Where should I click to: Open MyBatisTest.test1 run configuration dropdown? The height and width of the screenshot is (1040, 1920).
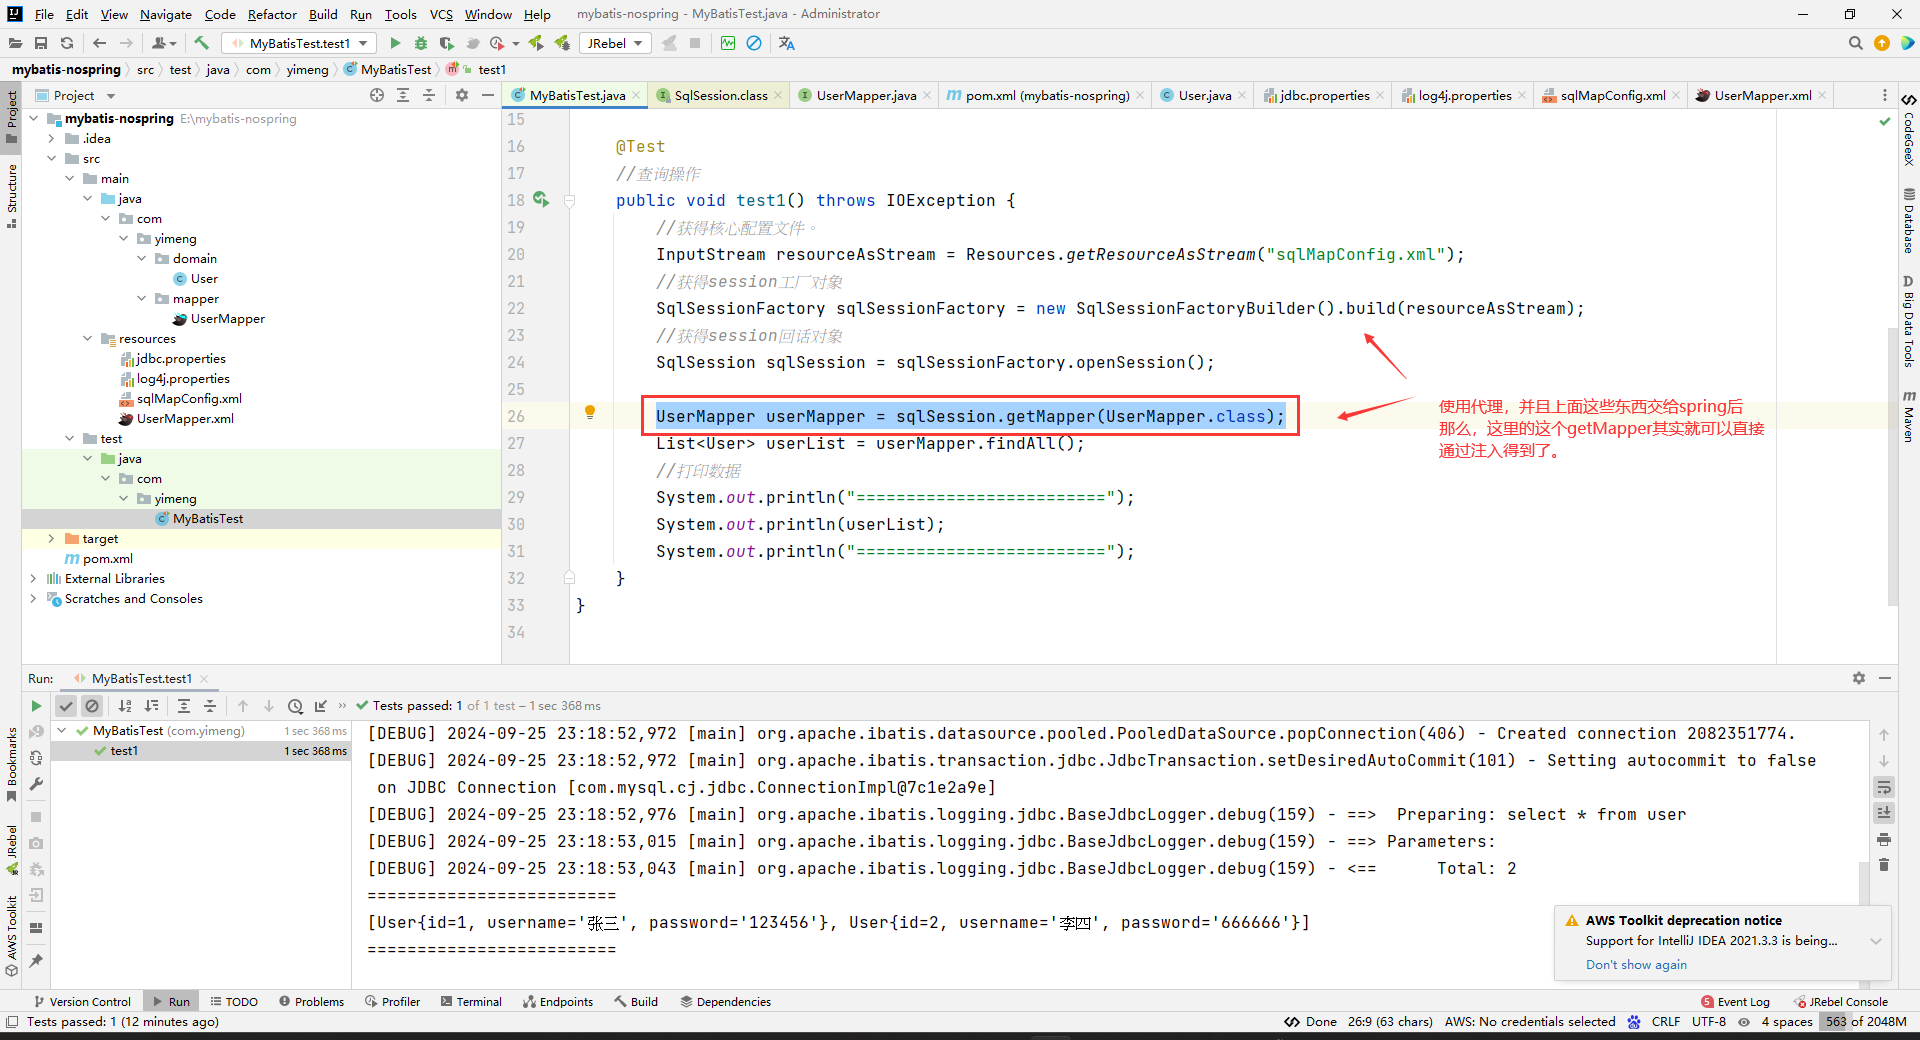click(300, 43)
